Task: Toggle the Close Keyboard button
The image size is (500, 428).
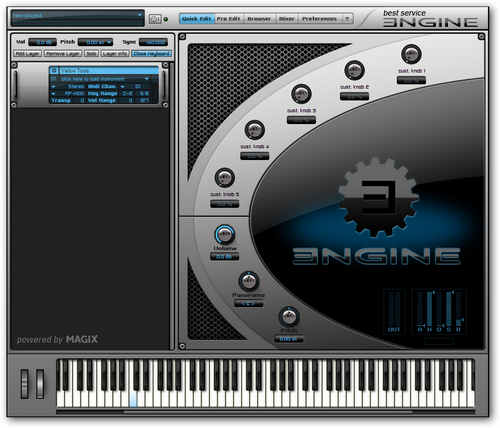Action: pyautogui.click(x=152, y=54)
